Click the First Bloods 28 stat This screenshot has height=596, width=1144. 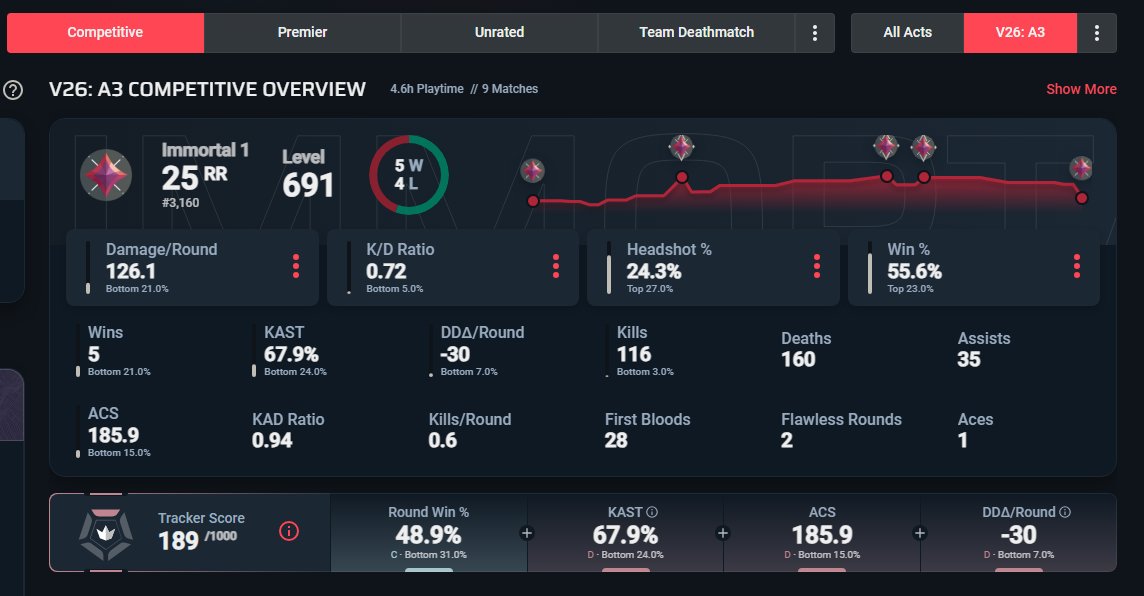647,430
